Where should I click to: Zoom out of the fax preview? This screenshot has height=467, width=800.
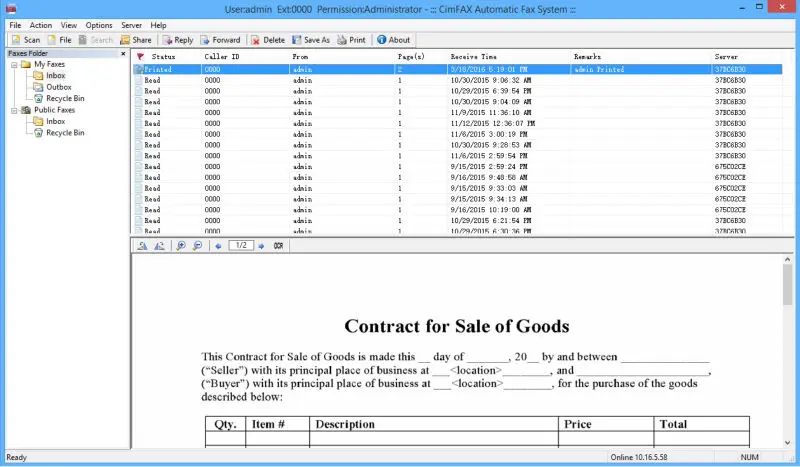pos(196,245)
